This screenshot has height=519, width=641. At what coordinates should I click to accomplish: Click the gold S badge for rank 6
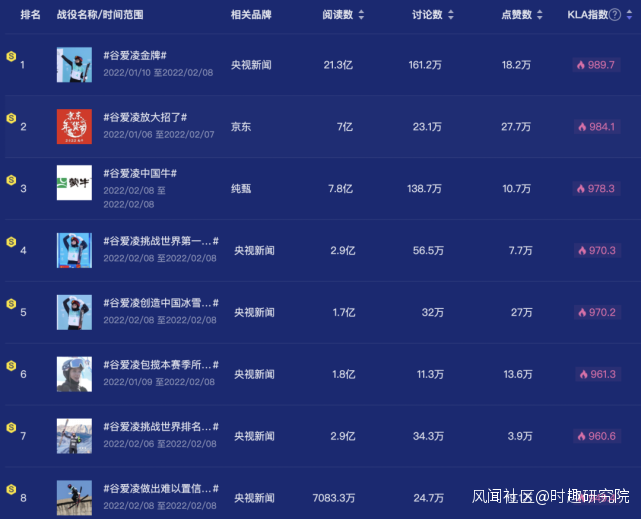(x=11, y=365)
